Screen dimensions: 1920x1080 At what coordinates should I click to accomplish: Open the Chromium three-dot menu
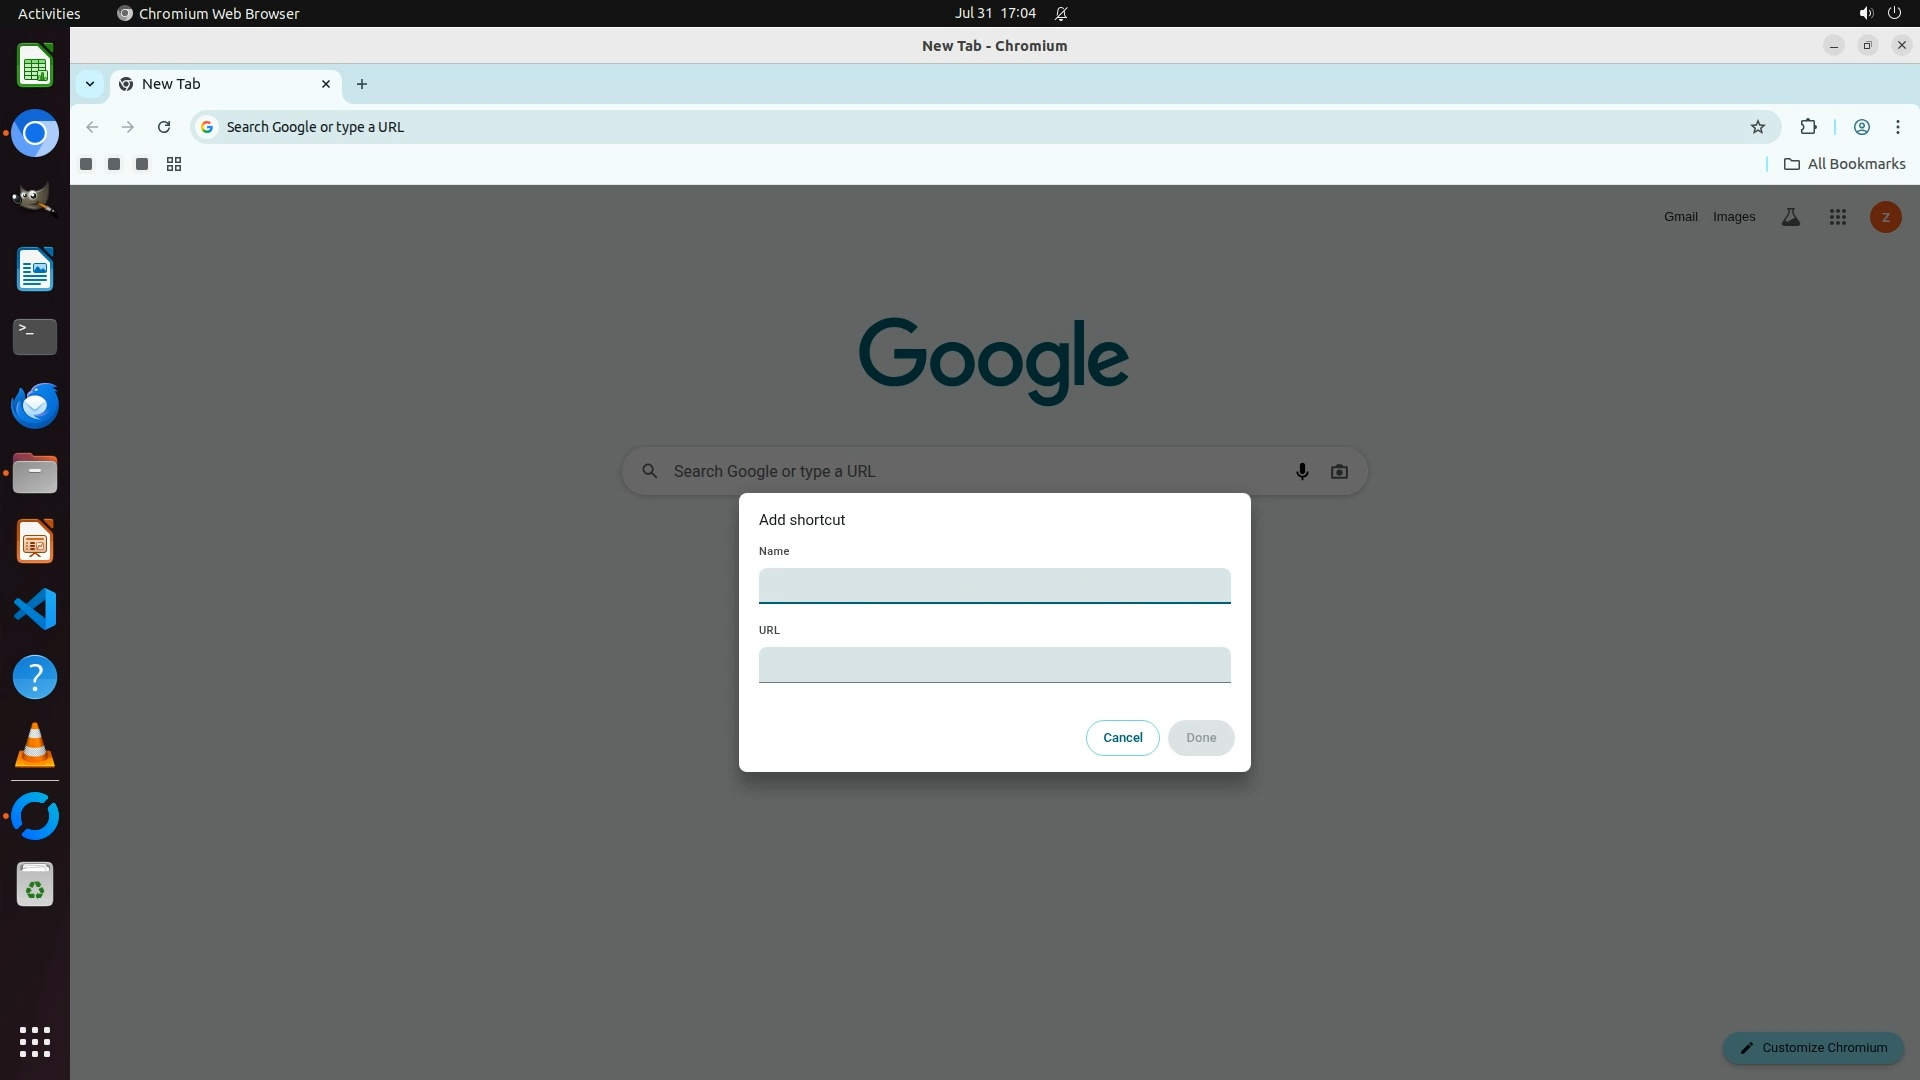coord(1897,127)
